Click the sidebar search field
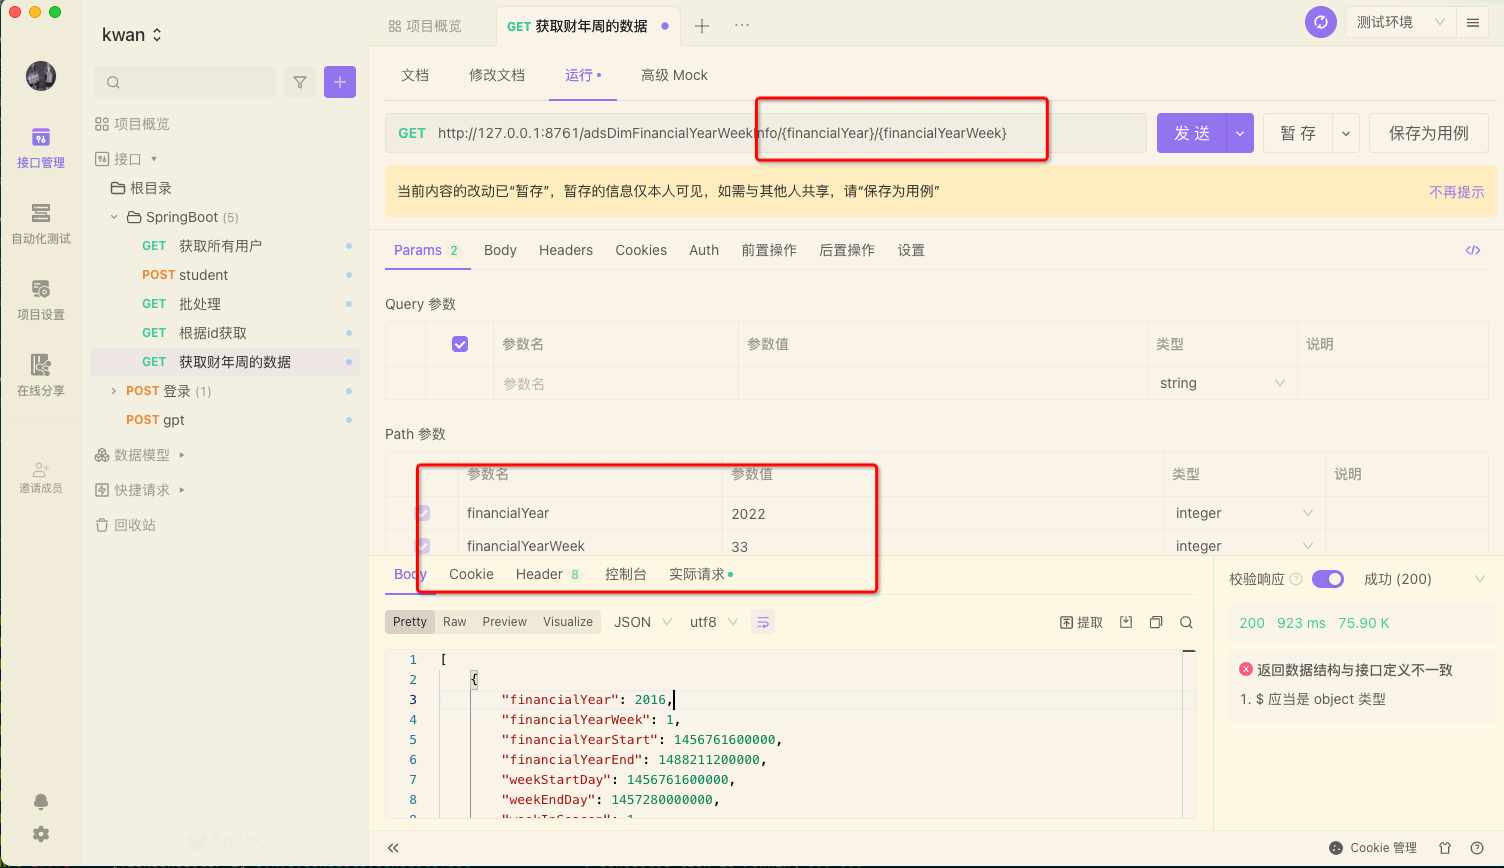 pos(185,82)
